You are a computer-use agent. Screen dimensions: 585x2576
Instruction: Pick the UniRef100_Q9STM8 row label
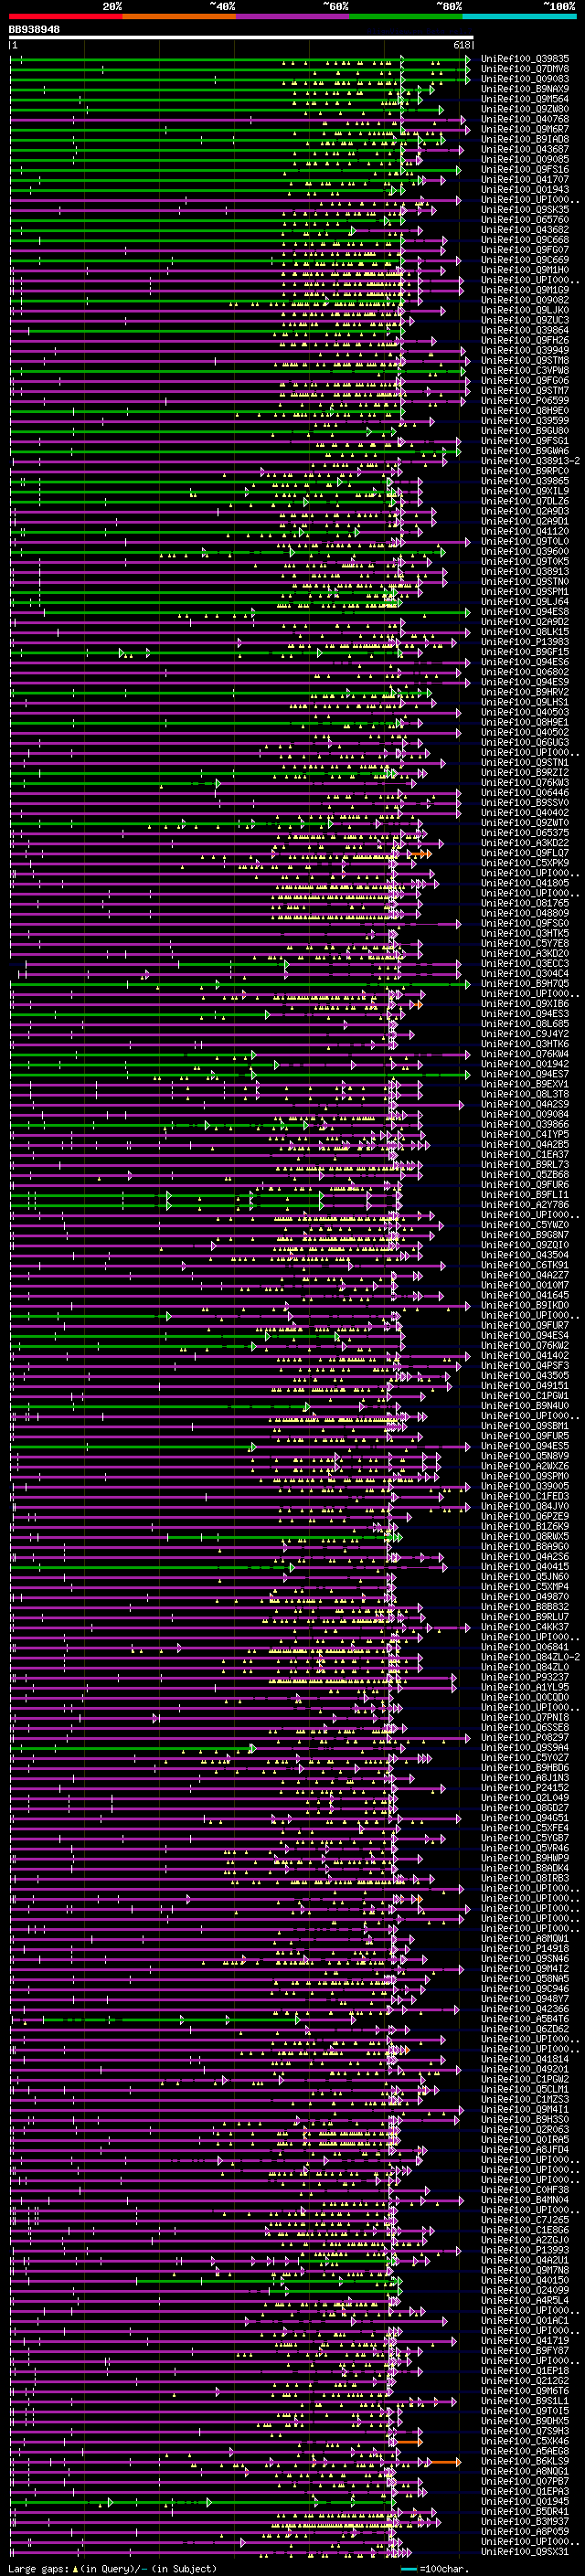click(x=525, y=360)
